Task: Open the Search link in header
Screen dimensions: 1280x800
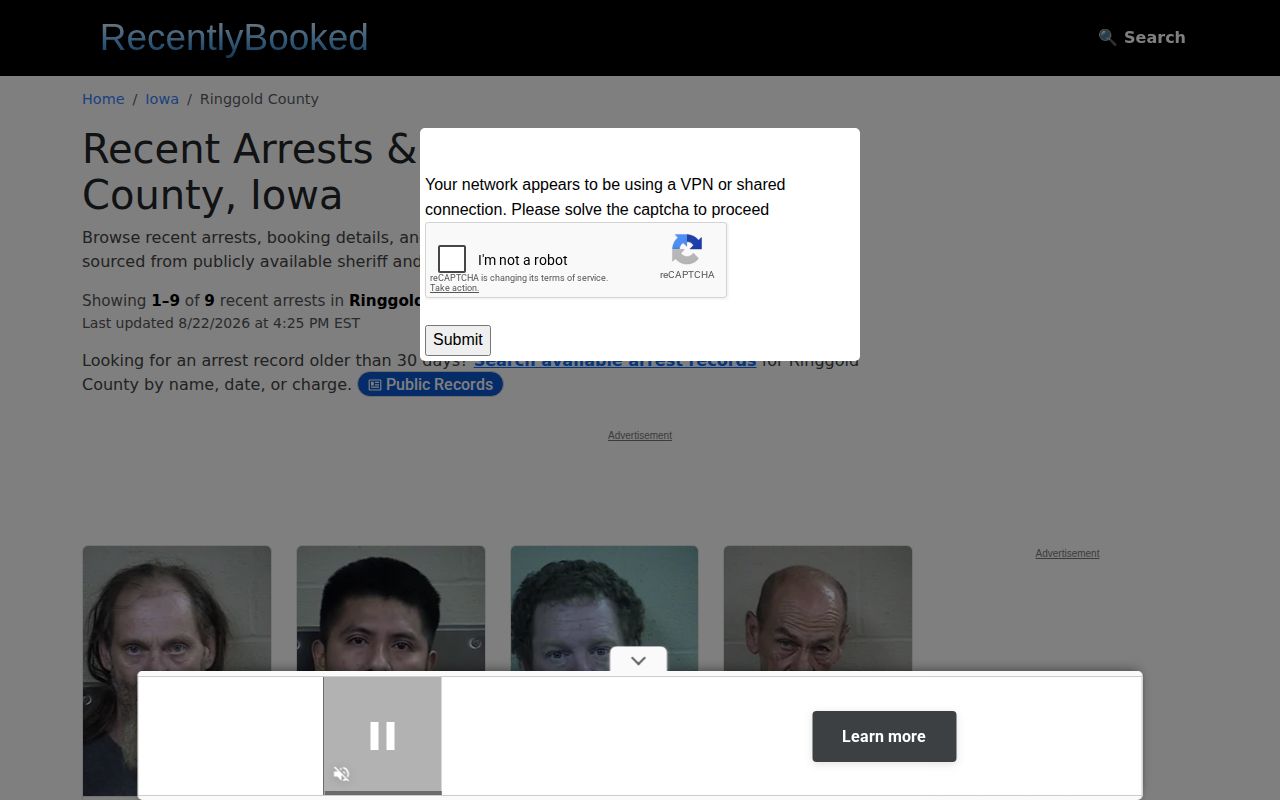Action: [1142, 37]
